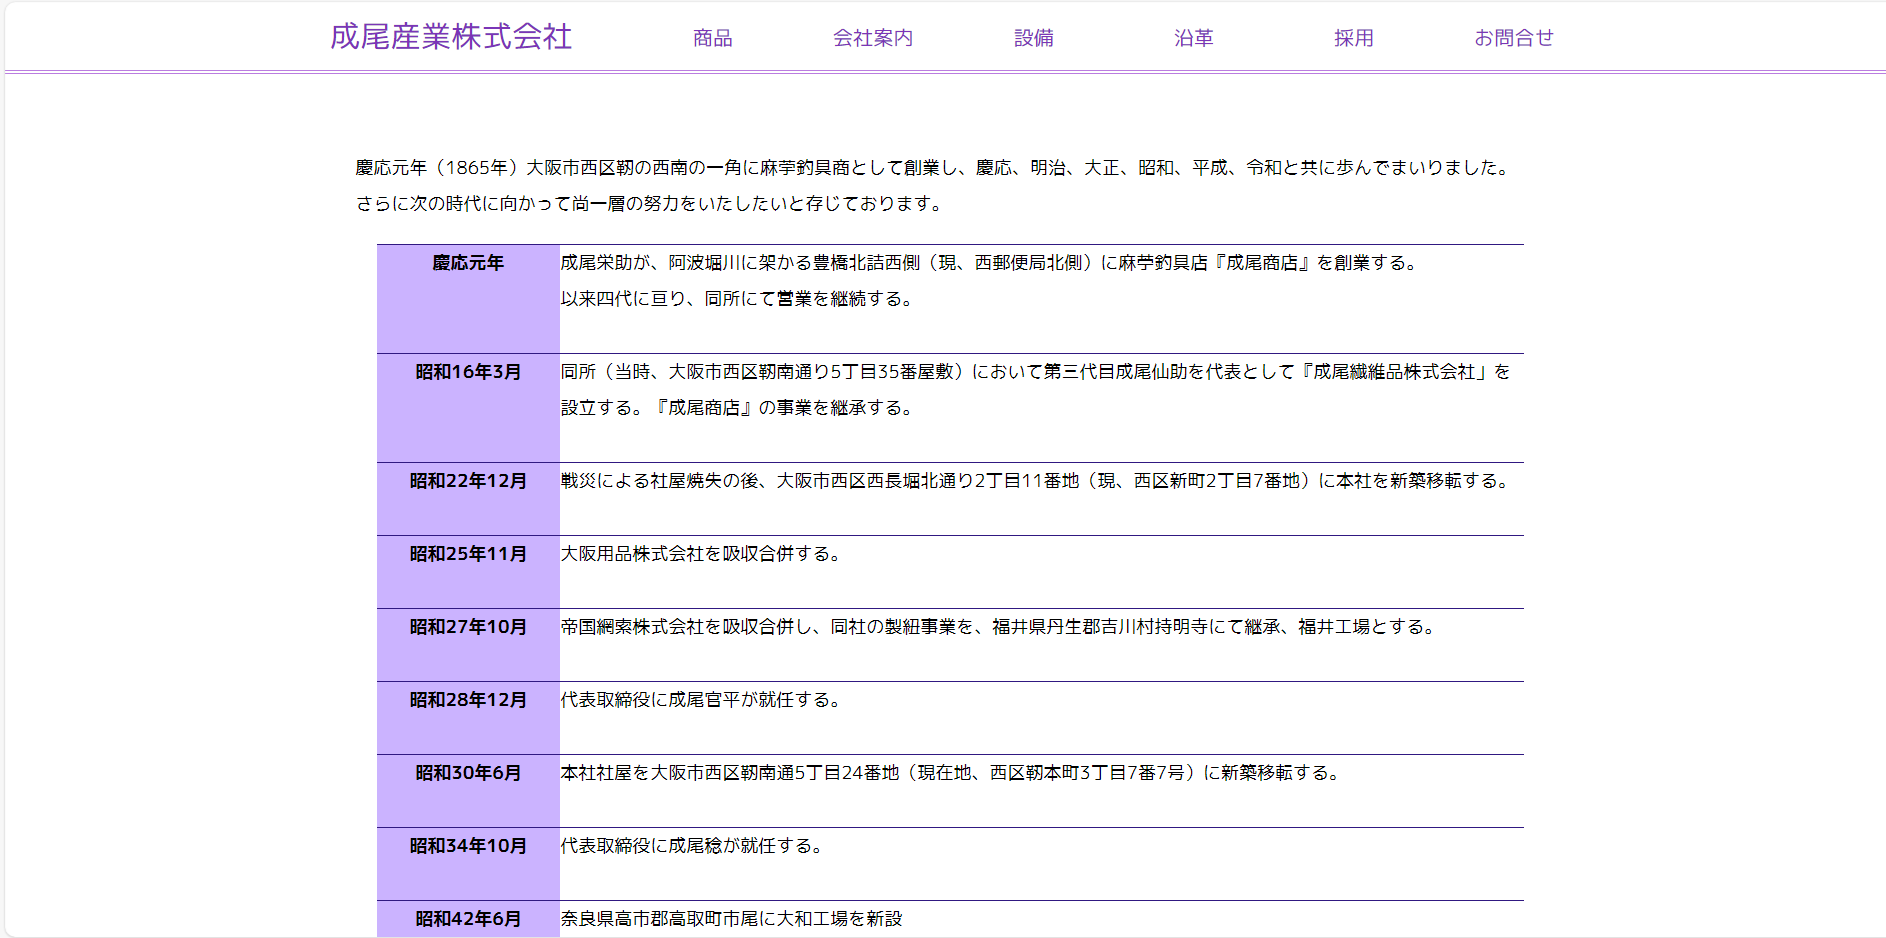Select the 昭和27年10月 date cell

[468, 645]
